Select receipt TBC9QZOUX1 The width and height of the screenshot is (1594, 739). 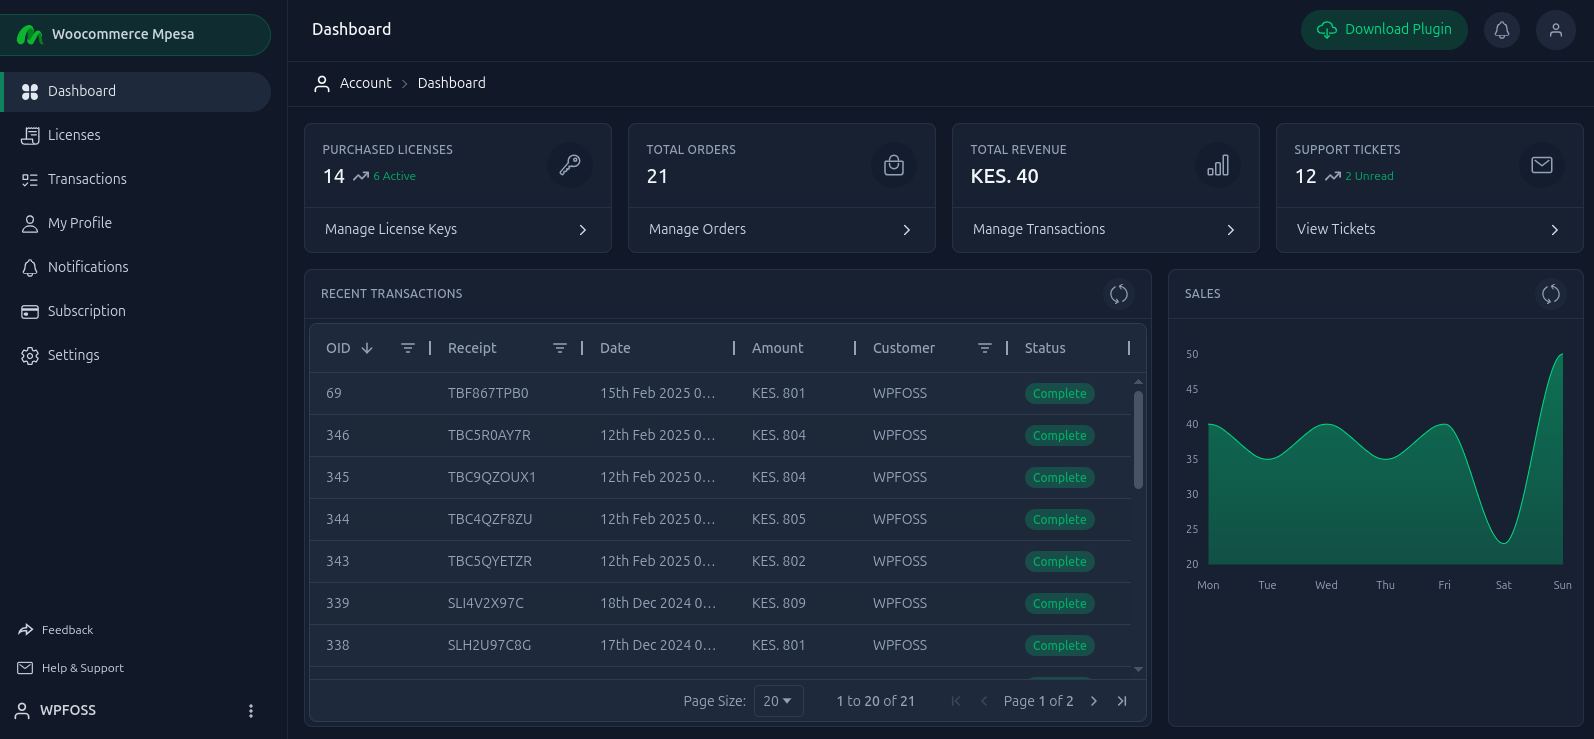tap(492, 478)
